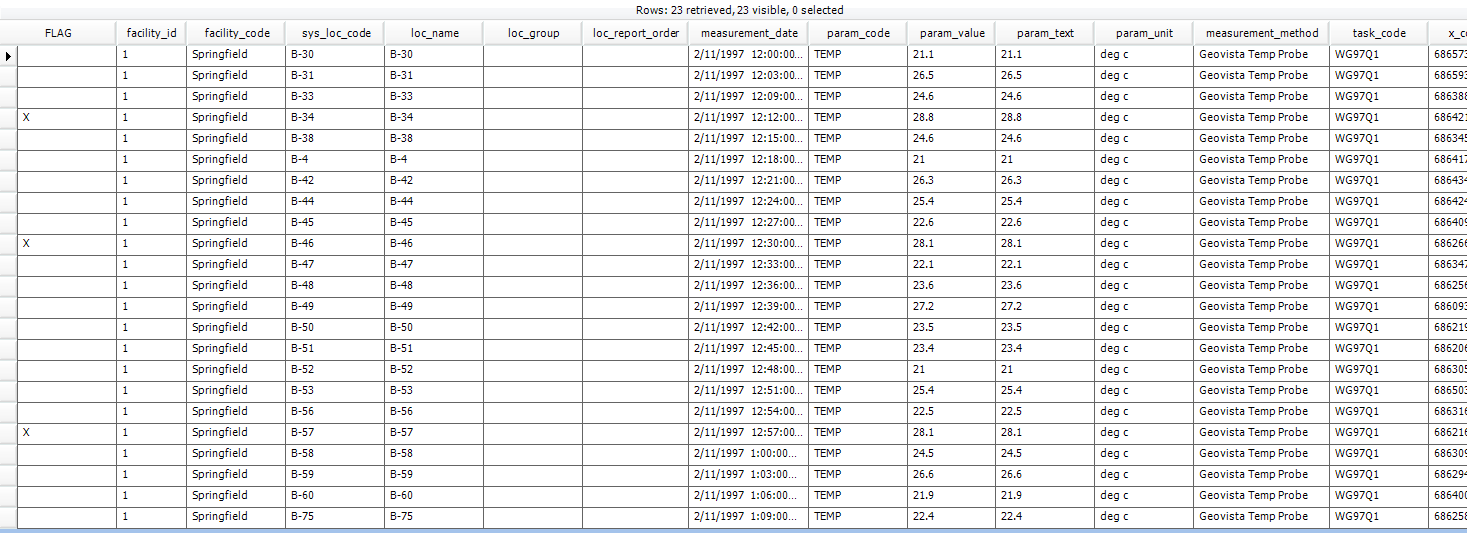Click the current-row arrow indicator on first row
Image resolution: width=1467 pixels, height=533 pixels.
(8, 55)
